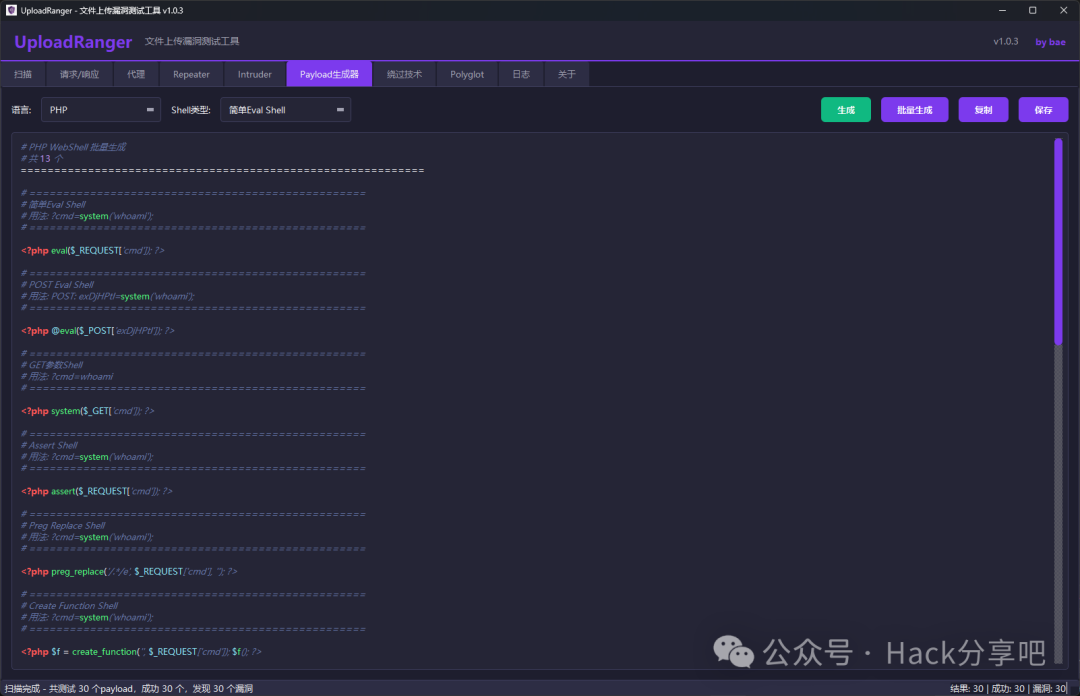Click the create_function payload line
Viewport: 1080px width, 696px height.
[x=141, y=651]
